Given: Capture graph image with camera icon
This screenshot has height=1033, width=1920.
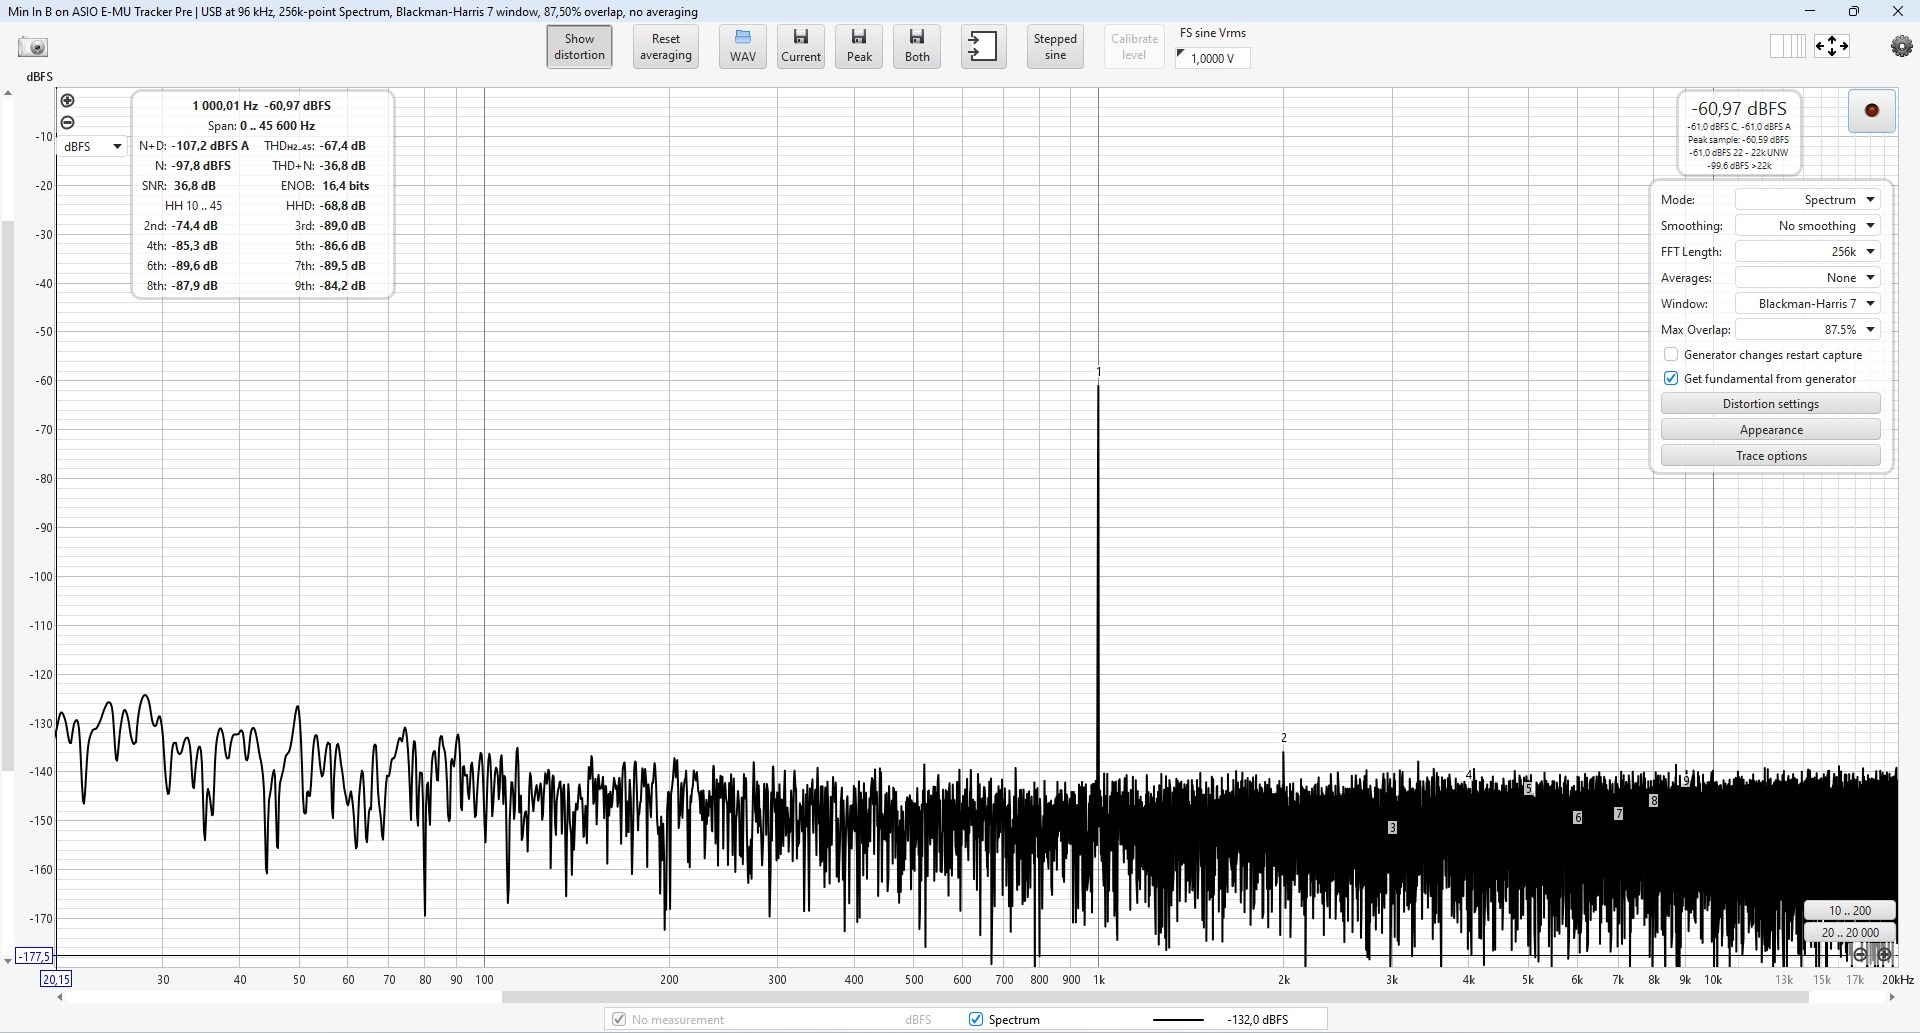Looking at the screenshot, I should point(33,47).
